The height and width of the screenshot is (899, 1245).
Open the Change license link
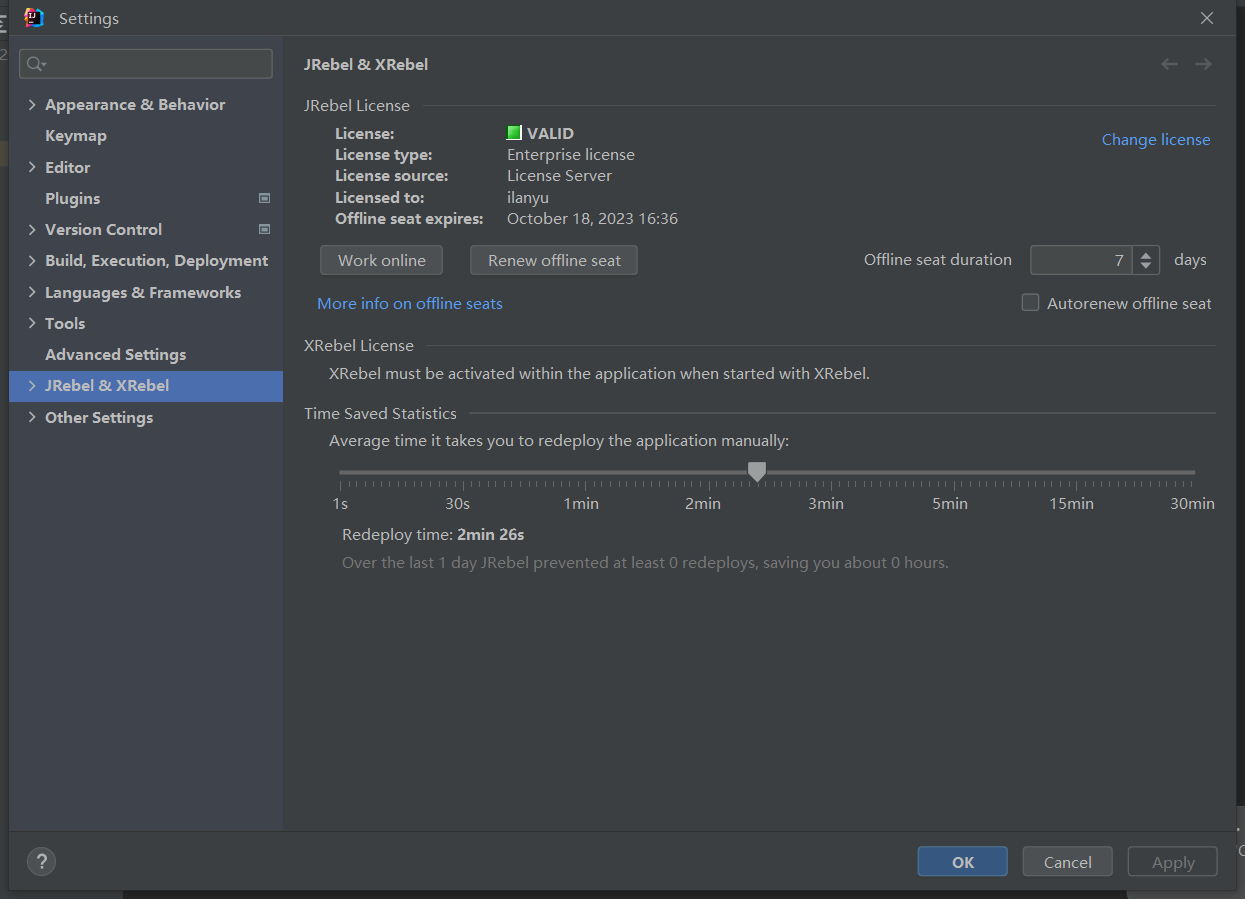(1155, 140)
